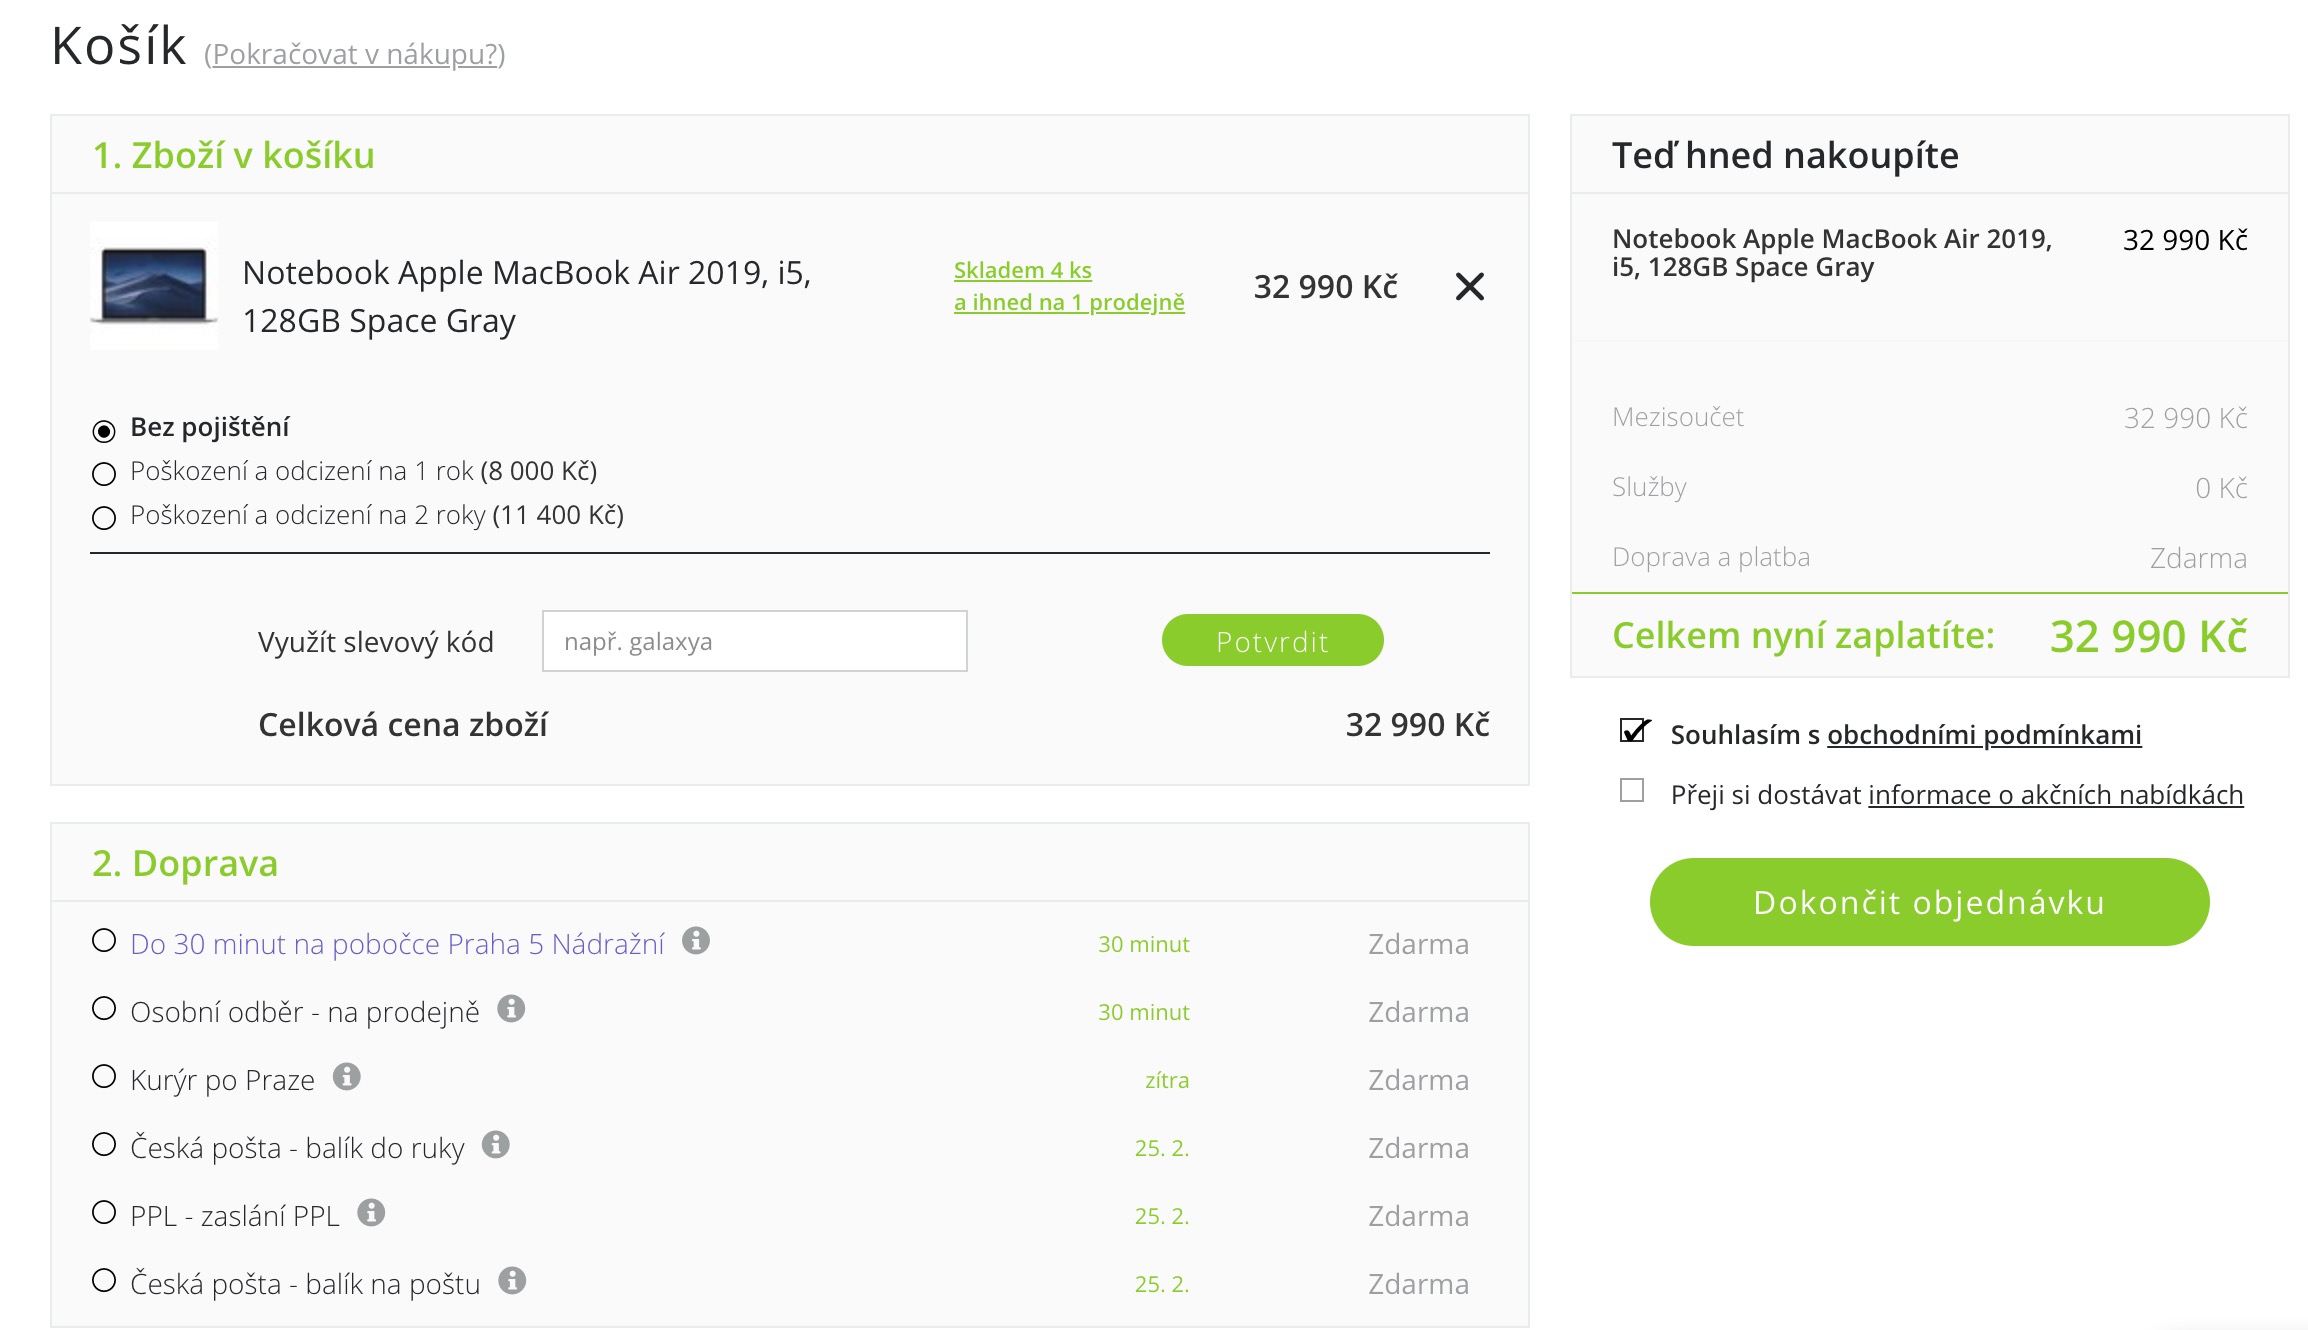This screenshot has height=1330, width=2308.
Task: Show info for Česká pošta balík na poštu
Action: pyautogui.click(x=512, y=1281)
